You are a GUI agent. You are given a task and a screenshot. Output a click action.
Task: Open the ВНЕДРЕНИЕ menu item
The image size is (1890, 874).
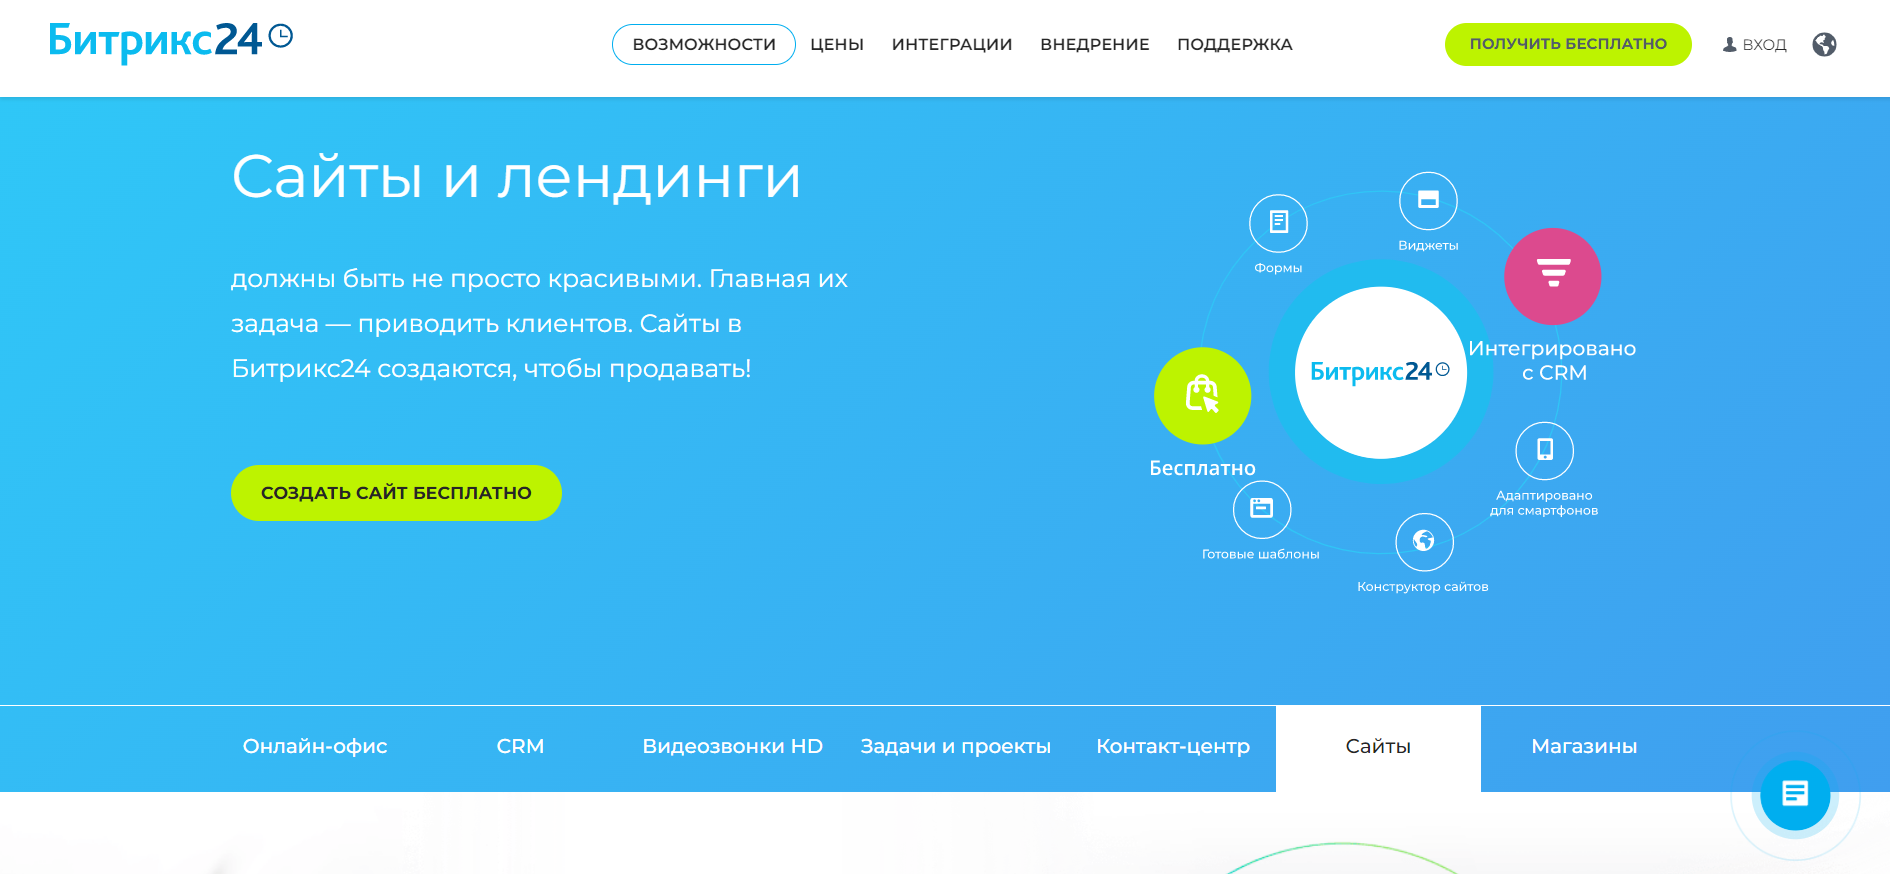pyautogui.click(x=1095, y=44)
